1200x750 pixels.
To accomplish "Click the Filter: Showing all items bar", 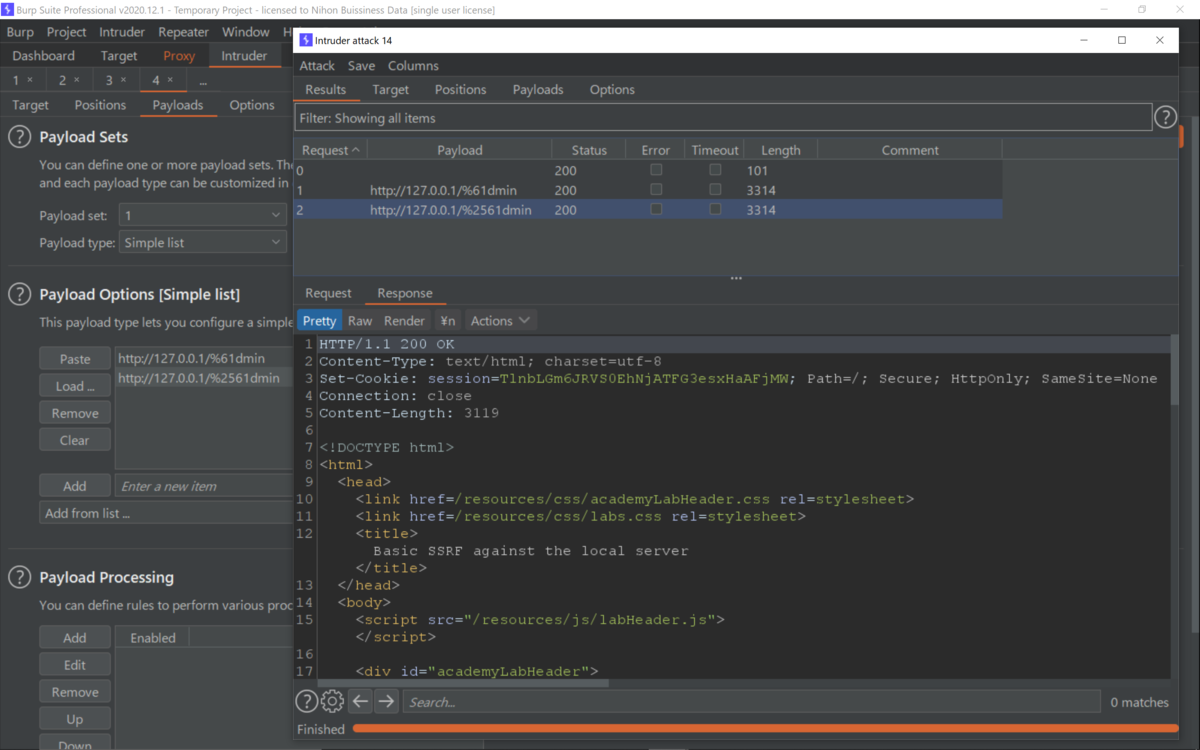I will pos(723,118).
